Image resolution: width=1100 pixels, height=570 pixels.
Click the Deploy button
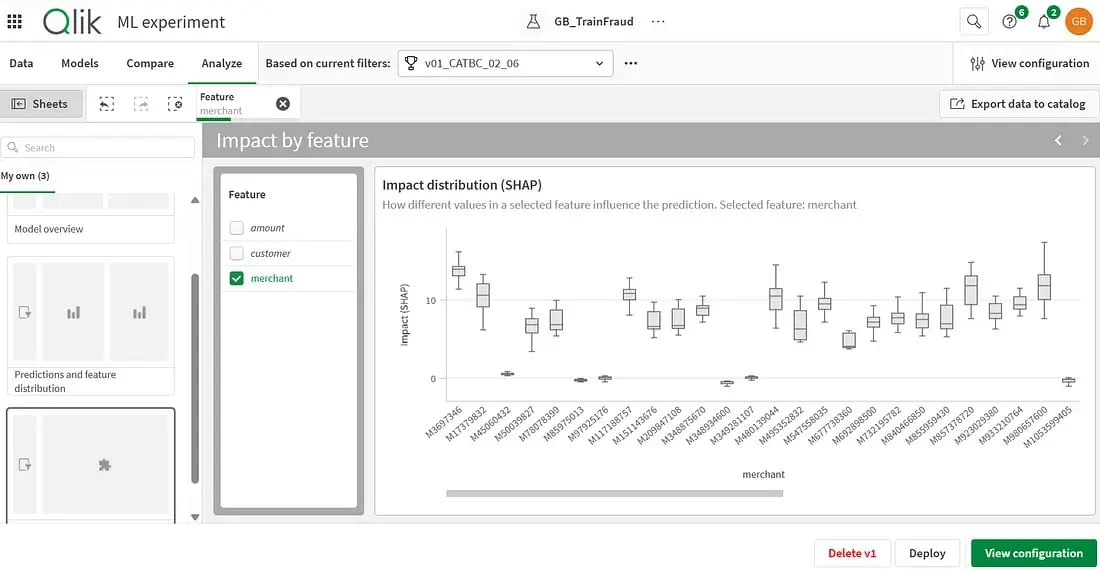[x=927, y=553]
